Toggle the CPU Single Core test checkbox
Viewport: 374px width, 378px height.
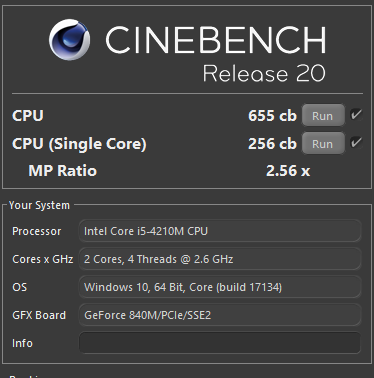356,143
